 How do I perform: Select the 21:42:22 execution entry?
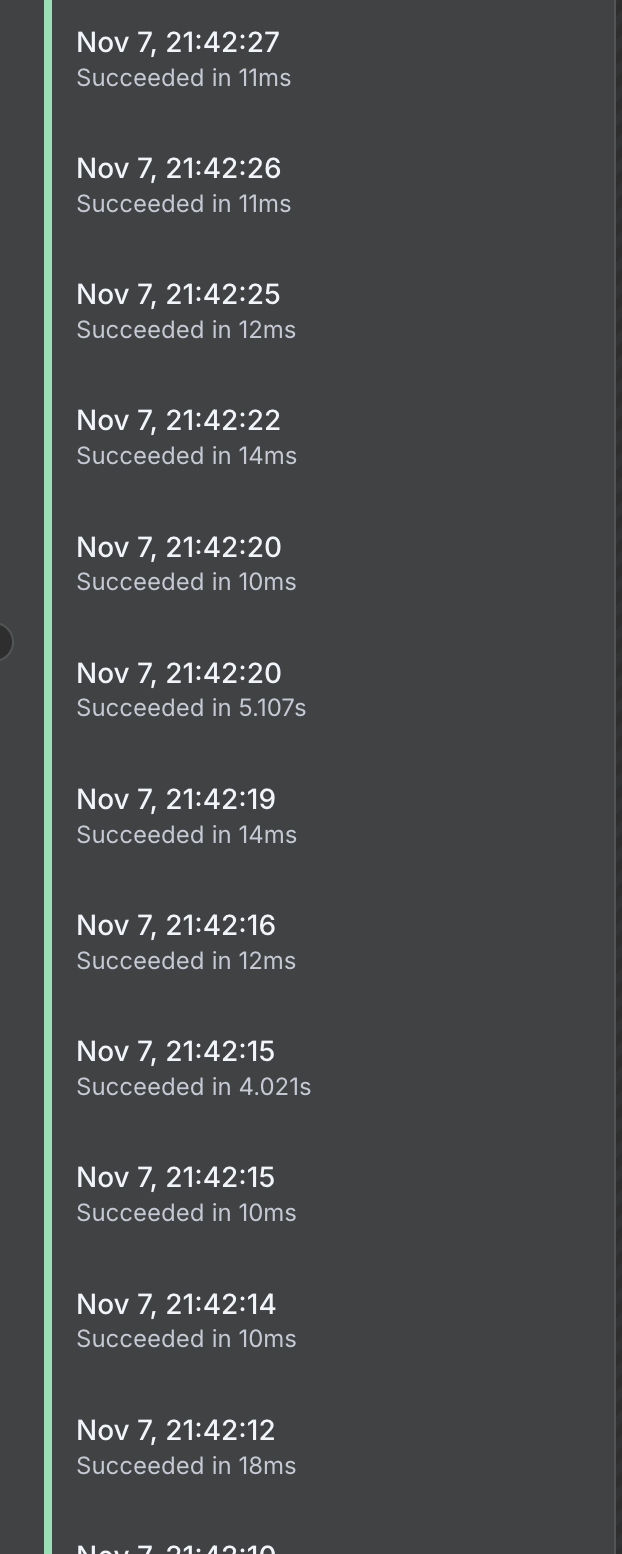coord(178,421)
